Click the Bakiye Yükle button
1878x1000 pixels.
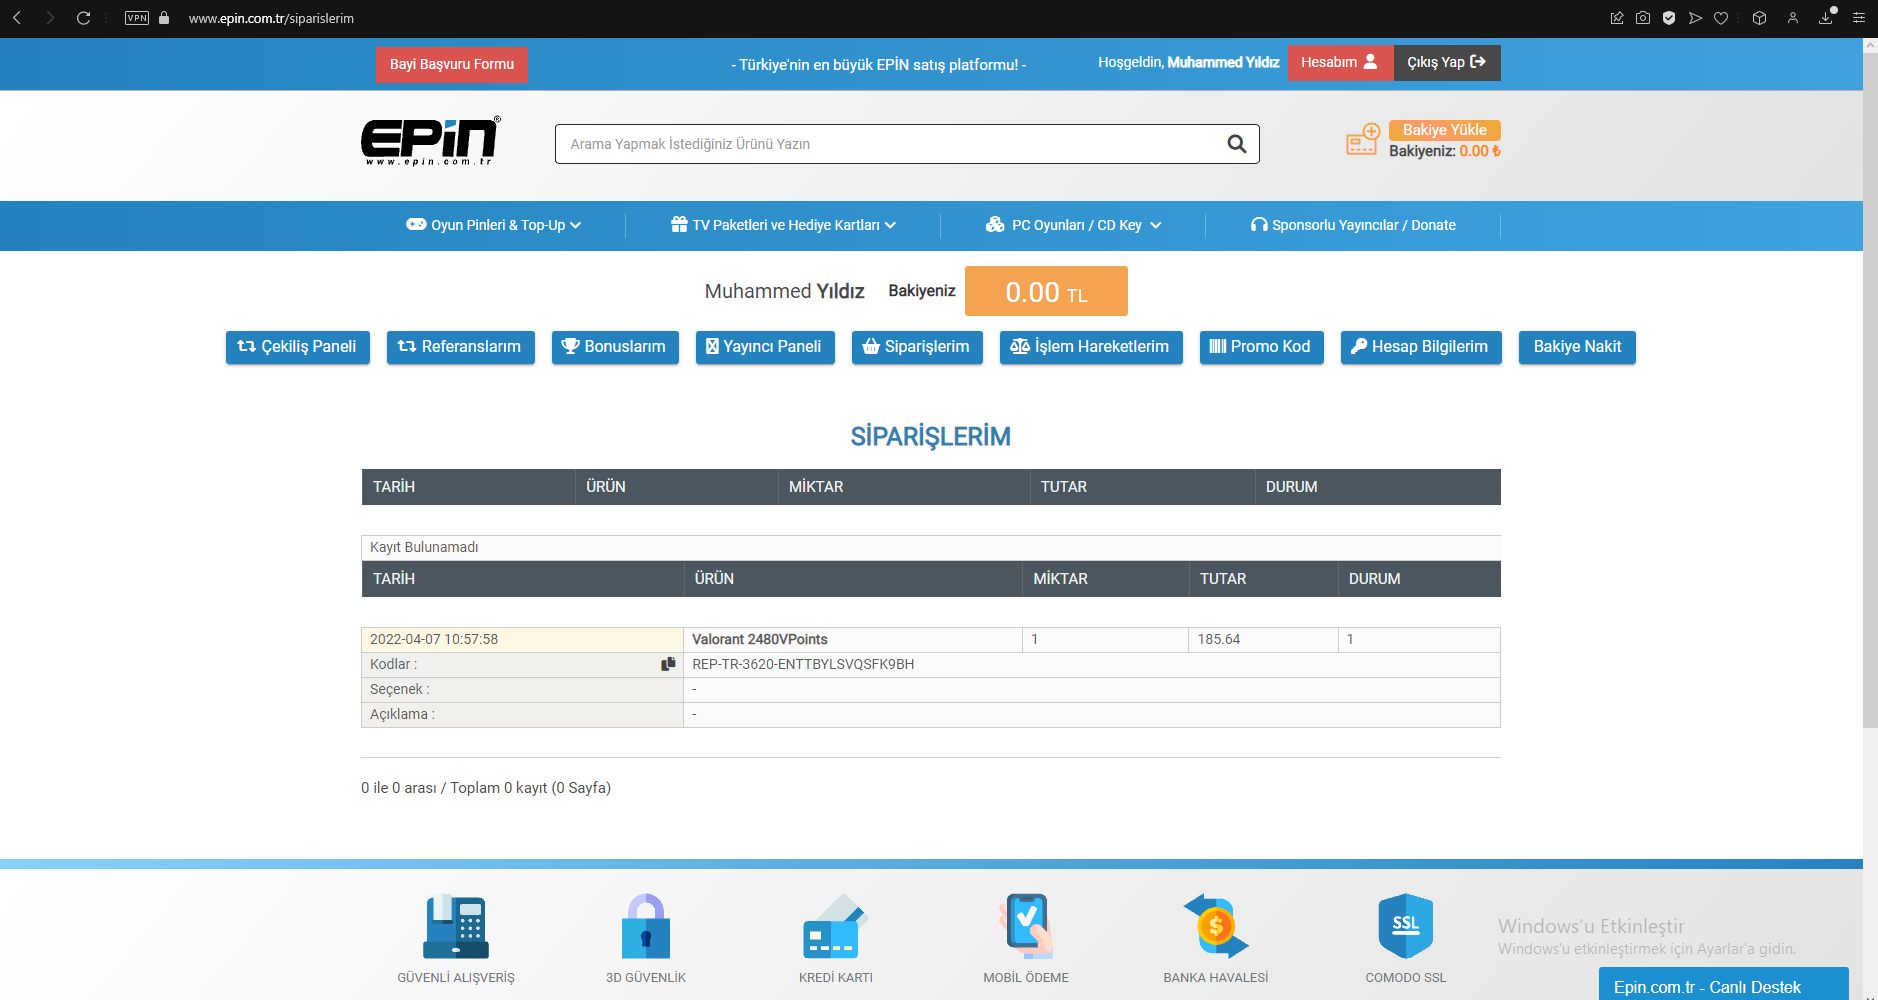pos(1445,130)
